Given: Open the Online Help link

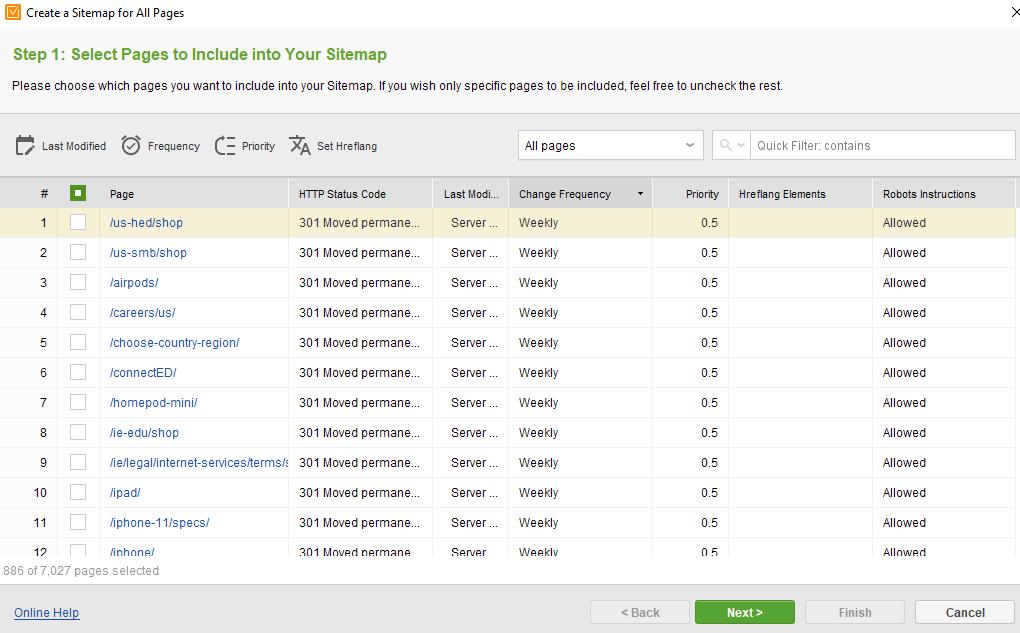Looking at the screenshot, I should click(x=47, y=612).
